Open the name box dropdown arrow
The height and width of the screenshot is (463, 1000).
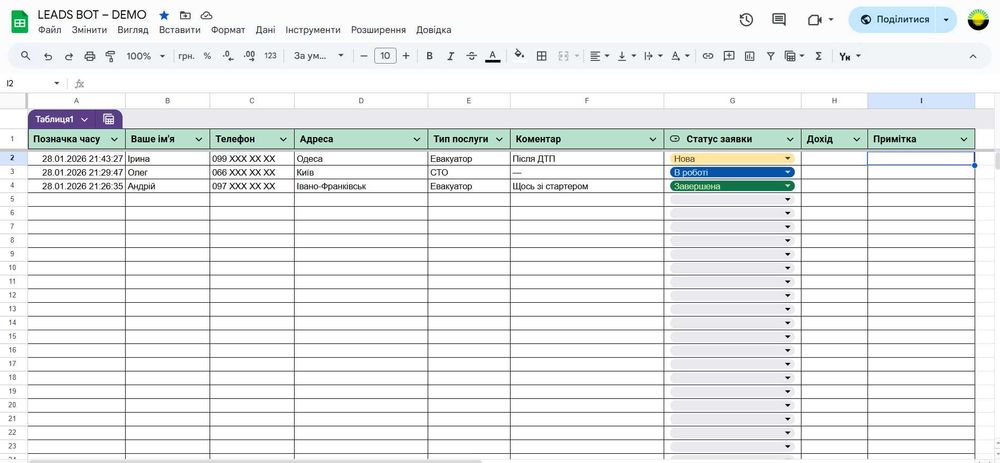(x=57, y=84)
